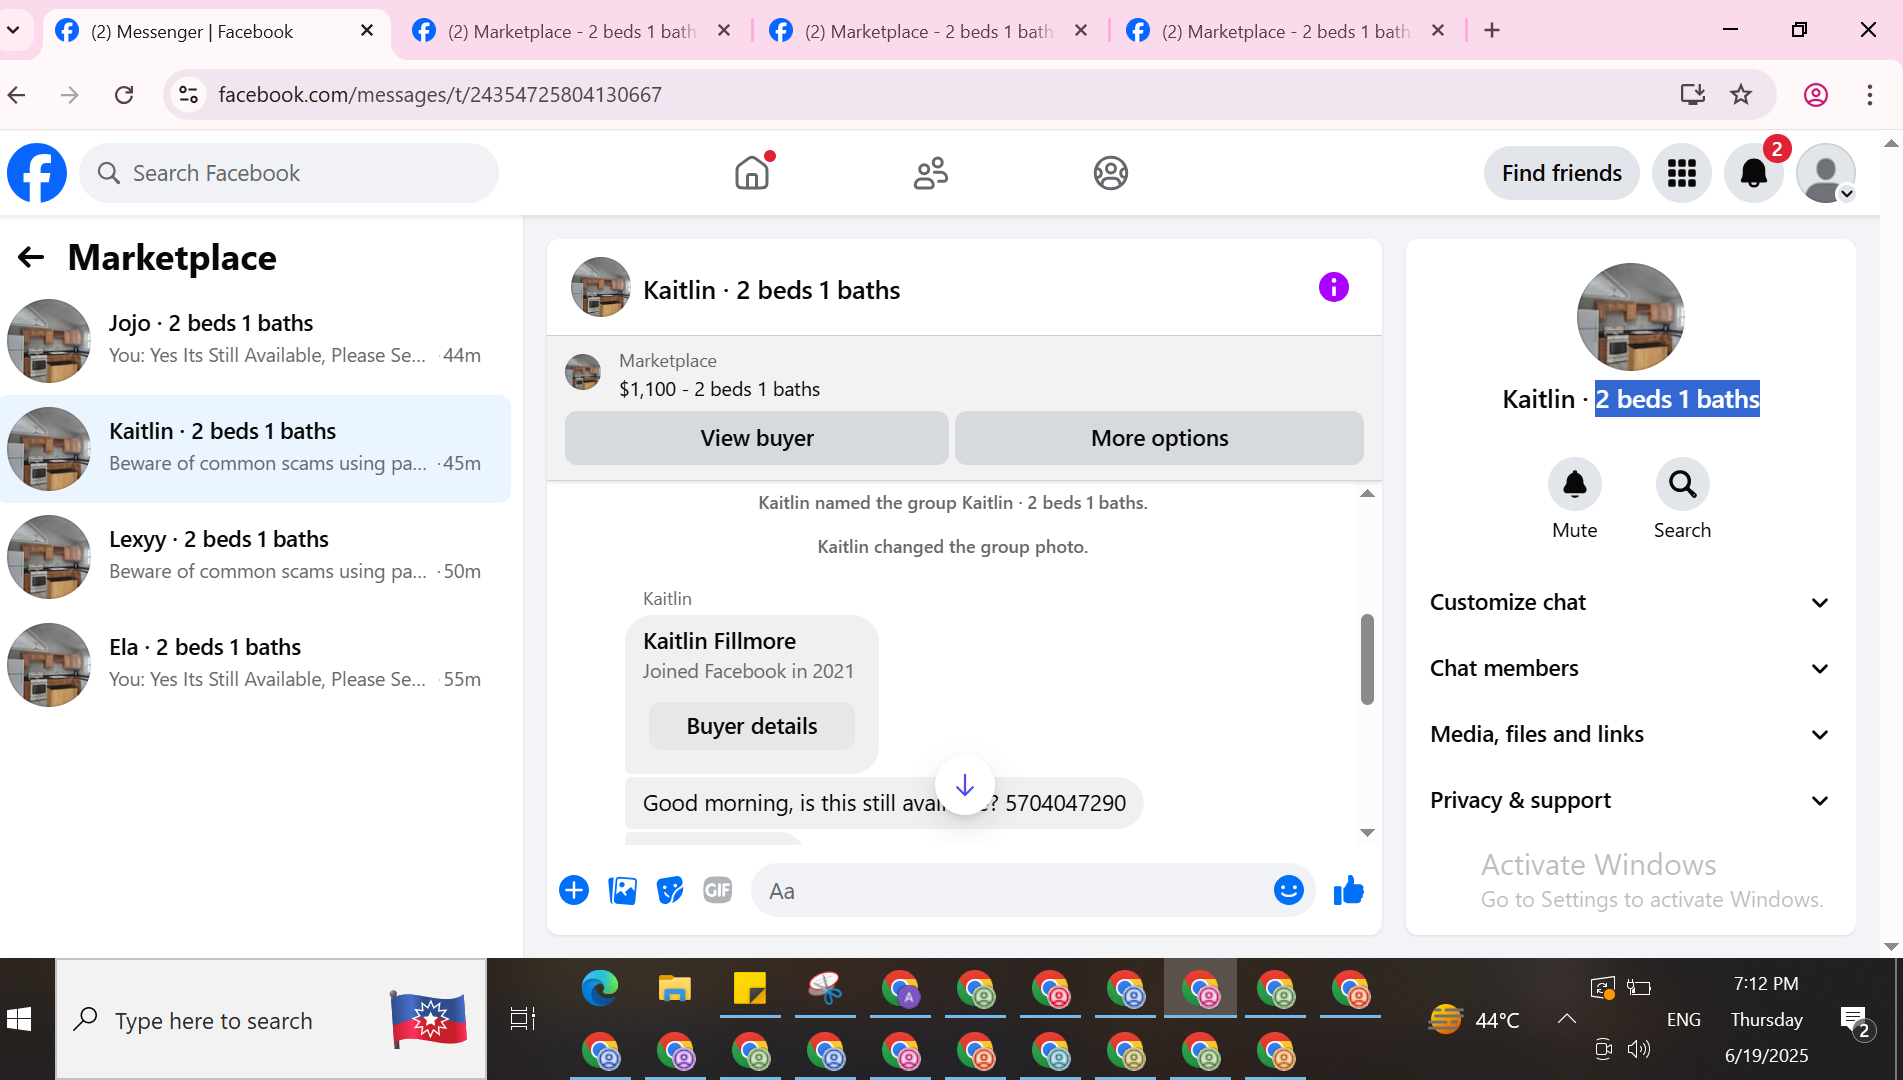
Task: Open the Friends icon in top navigation
Action: (931, 173)
